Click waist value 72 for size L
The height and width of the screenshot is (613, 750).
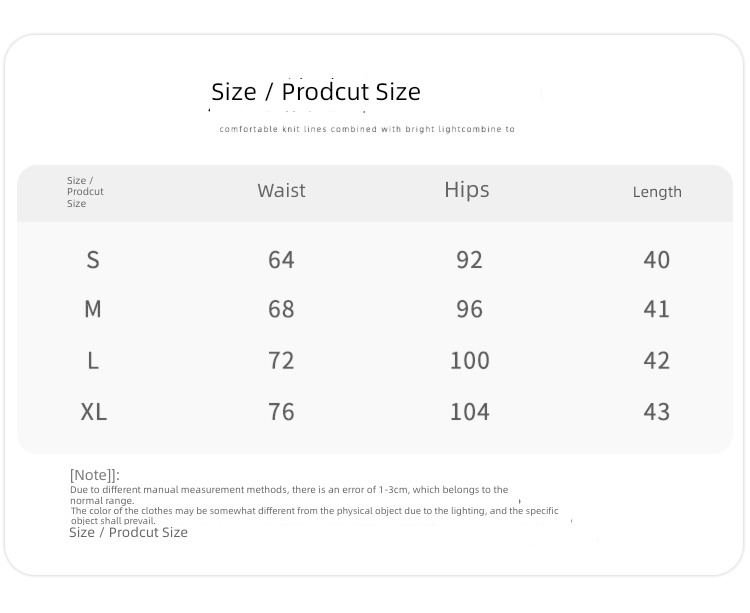point(281,361)
